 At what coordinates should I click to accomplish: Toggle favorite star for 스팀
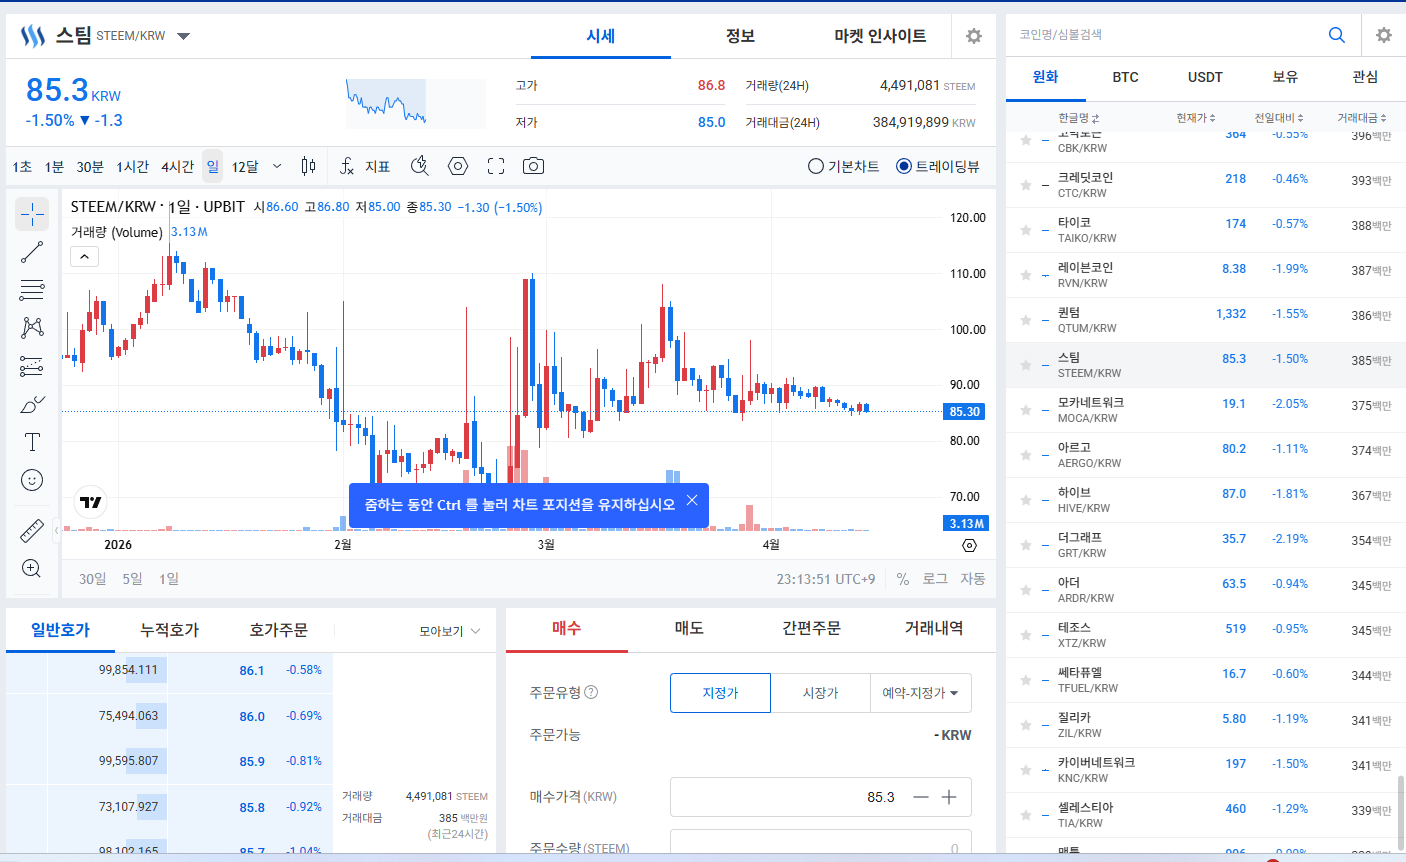(1026, 365)
